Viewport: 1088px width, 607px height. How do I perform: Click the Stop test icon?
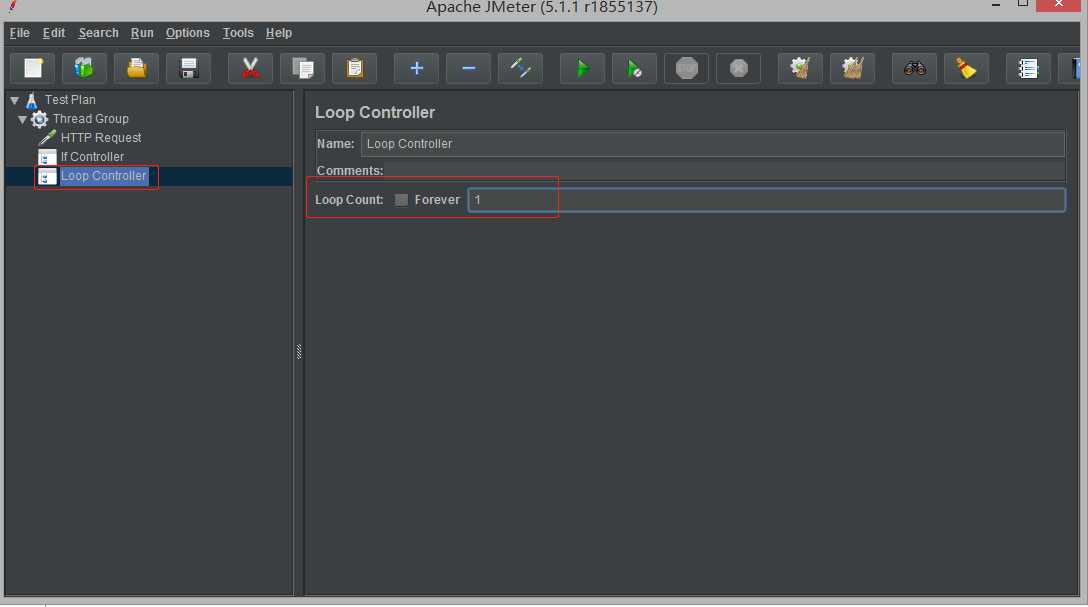(686, 68)
